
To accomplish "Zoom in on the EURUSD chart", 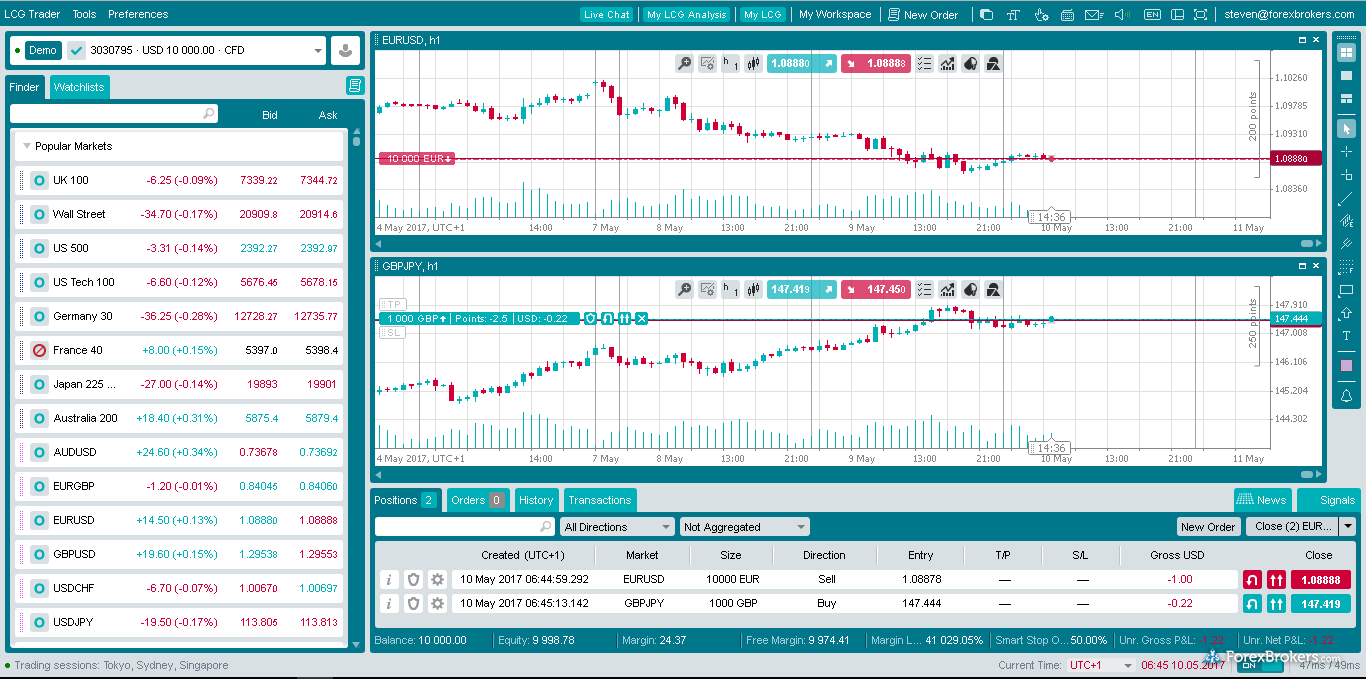I will [x=684, y=63].
